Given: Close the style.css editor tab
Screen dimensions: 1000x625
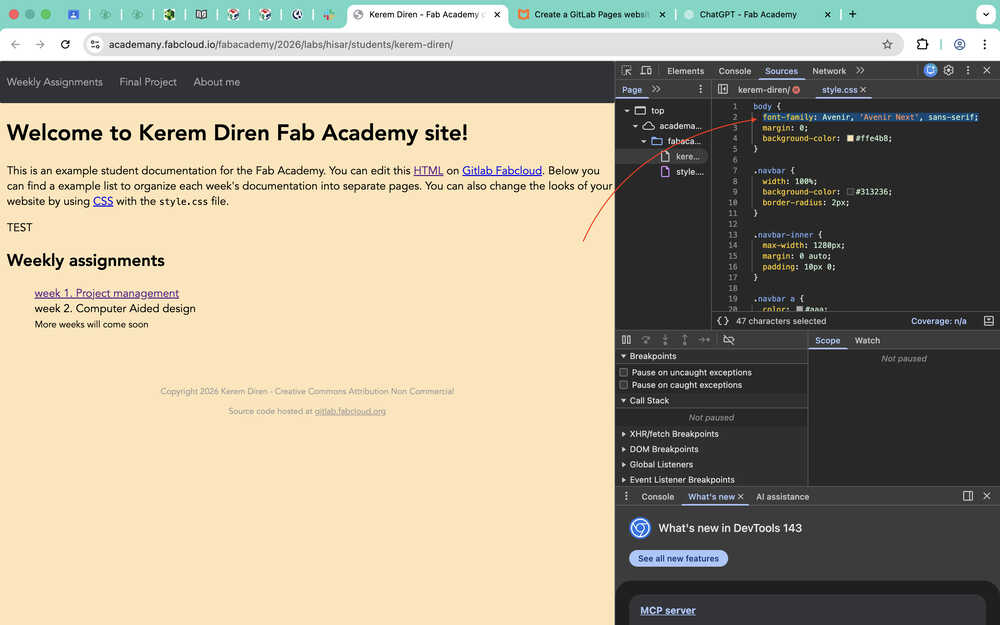Looking at the screenshot, I should pos(863,90).
